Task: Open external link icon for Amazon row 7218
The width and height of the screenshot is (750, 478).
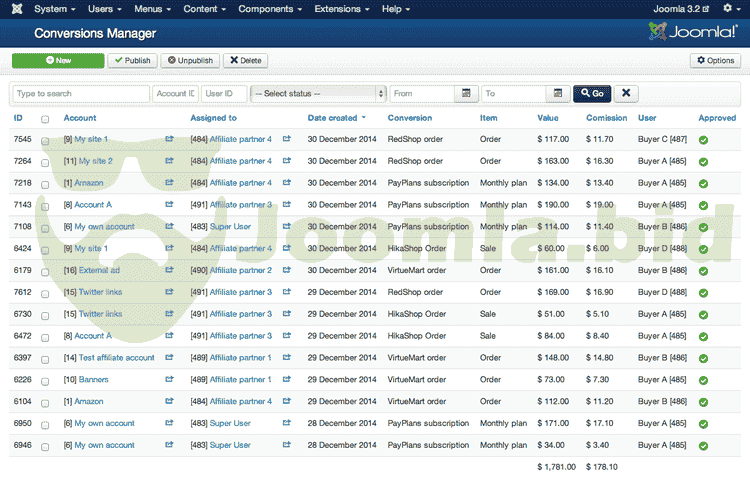Action: (x=169, y=183)
